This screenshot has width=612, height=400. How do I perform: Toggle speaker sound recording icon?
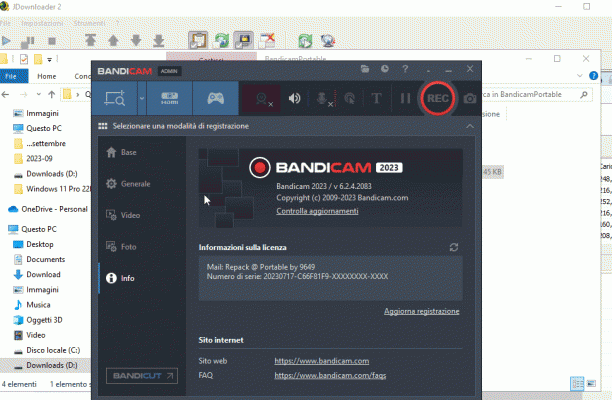click(x=295, y=98)
